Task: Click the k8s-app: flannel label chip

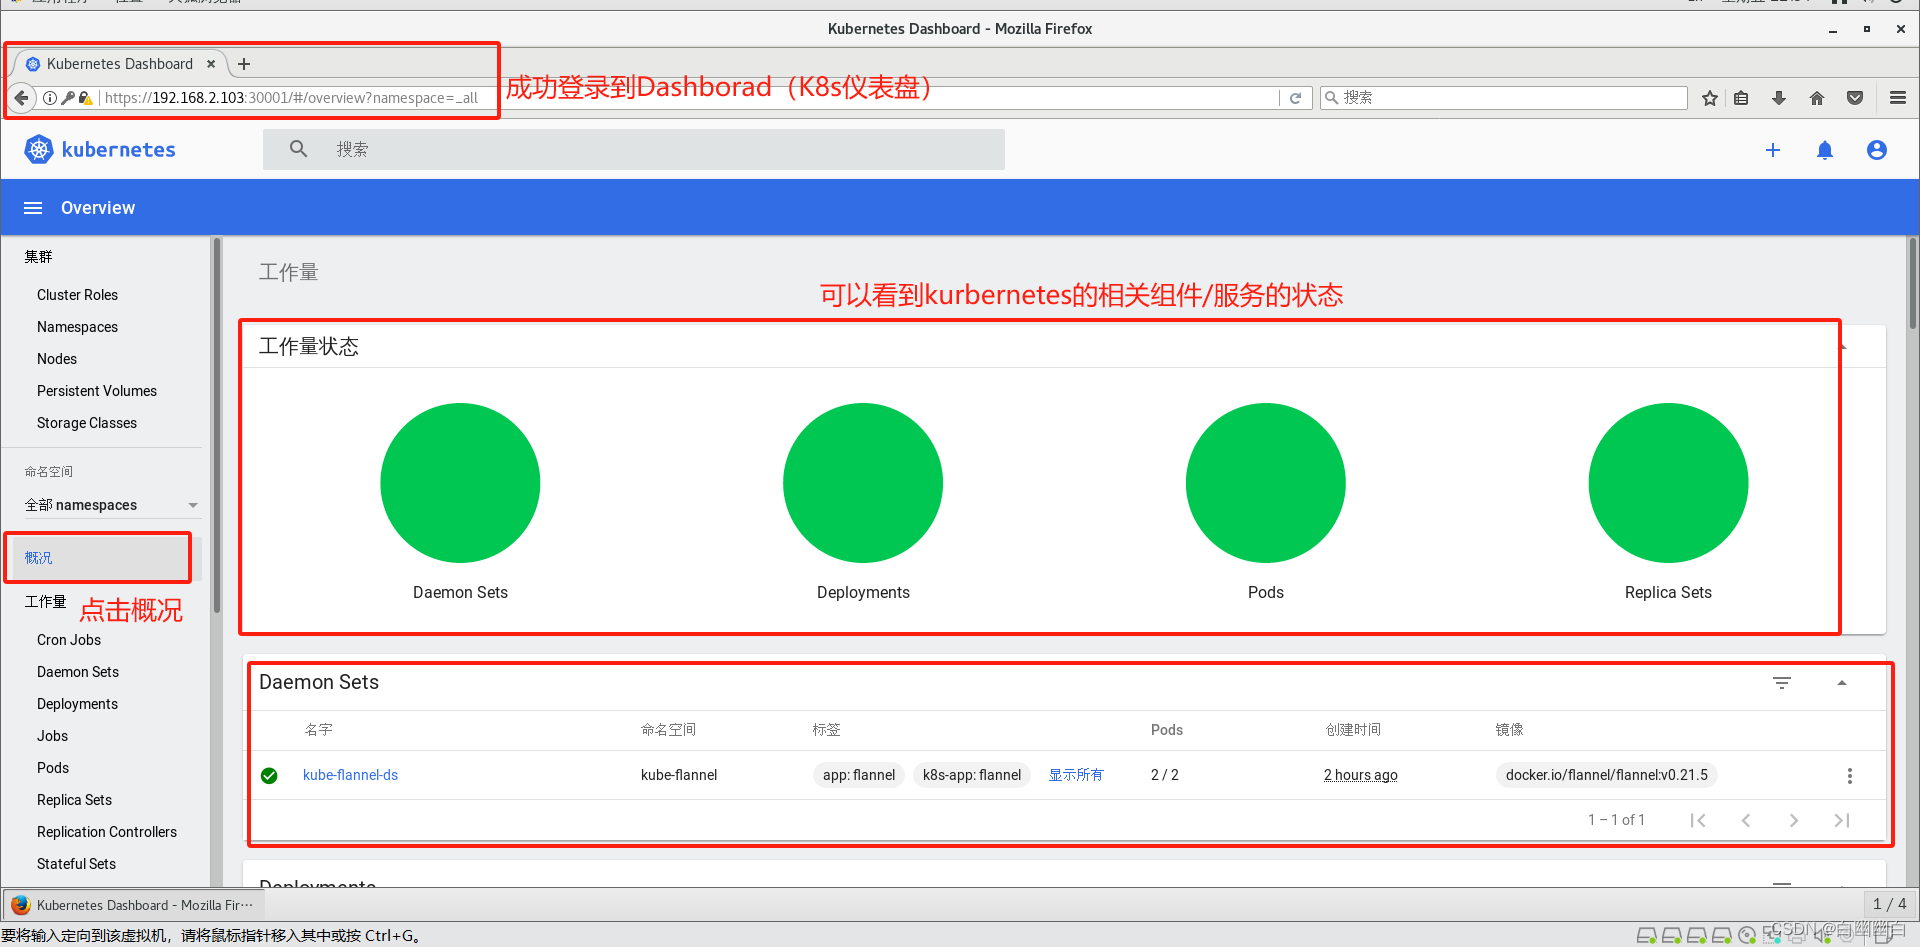Action: tap(972, 775)
